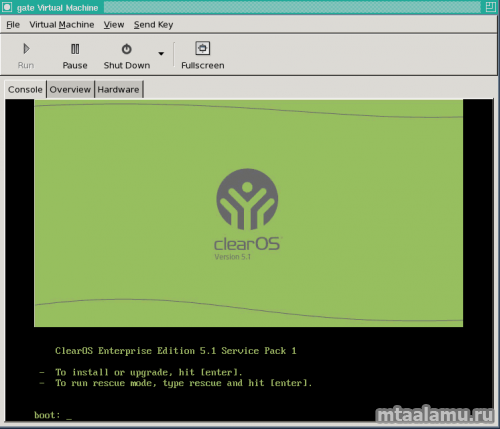Screen dimensions: 500x429
Task: Click the clearOS logo in the console
Action: pyautogui.click(x=247, y=199)
